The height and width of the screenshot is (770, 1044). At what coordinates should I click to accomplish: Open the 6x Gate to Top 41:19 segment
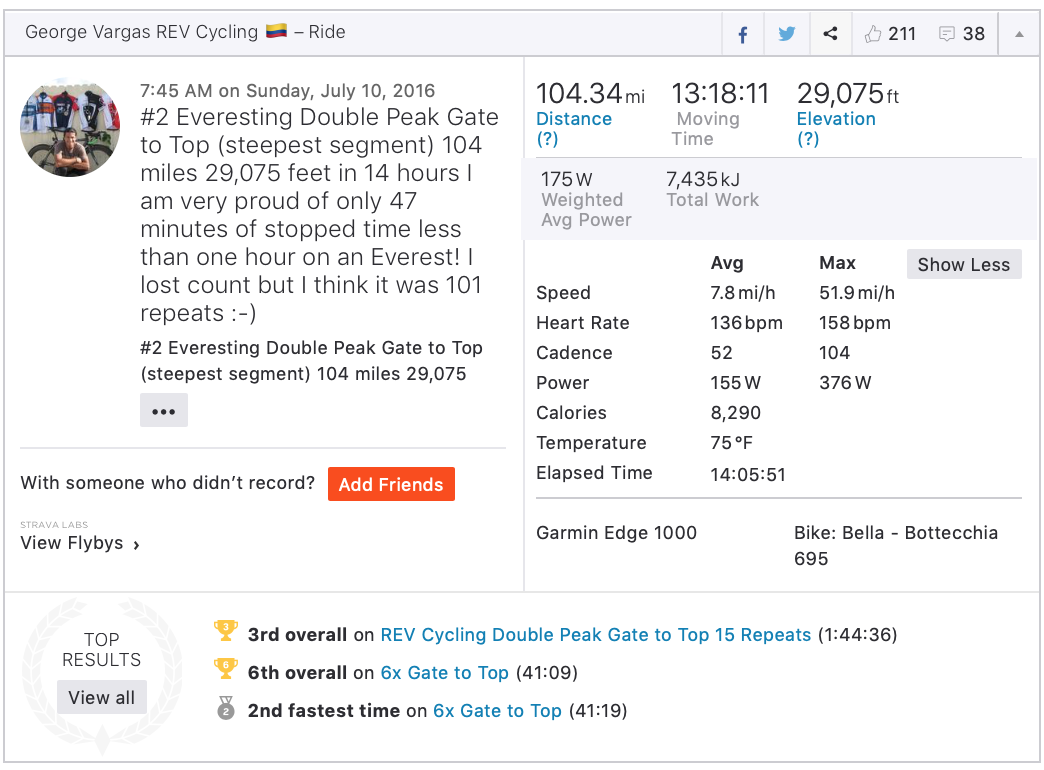(x=497, y=711)
